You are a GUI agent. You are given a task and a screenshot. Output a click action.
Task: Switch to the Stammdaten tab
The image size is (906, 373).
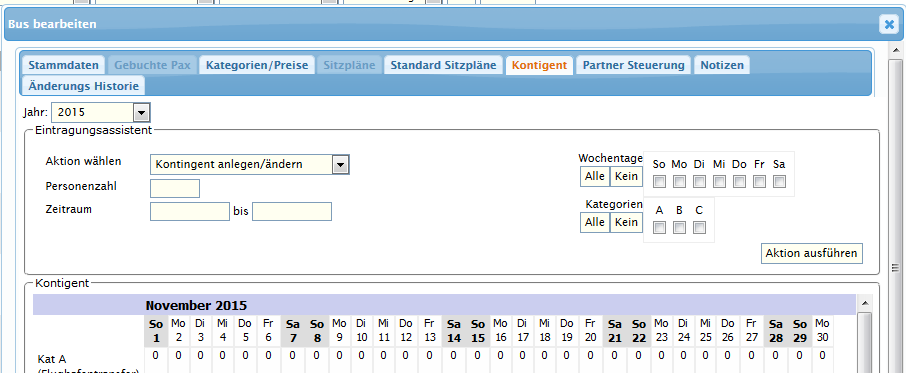tap(64, 65)
